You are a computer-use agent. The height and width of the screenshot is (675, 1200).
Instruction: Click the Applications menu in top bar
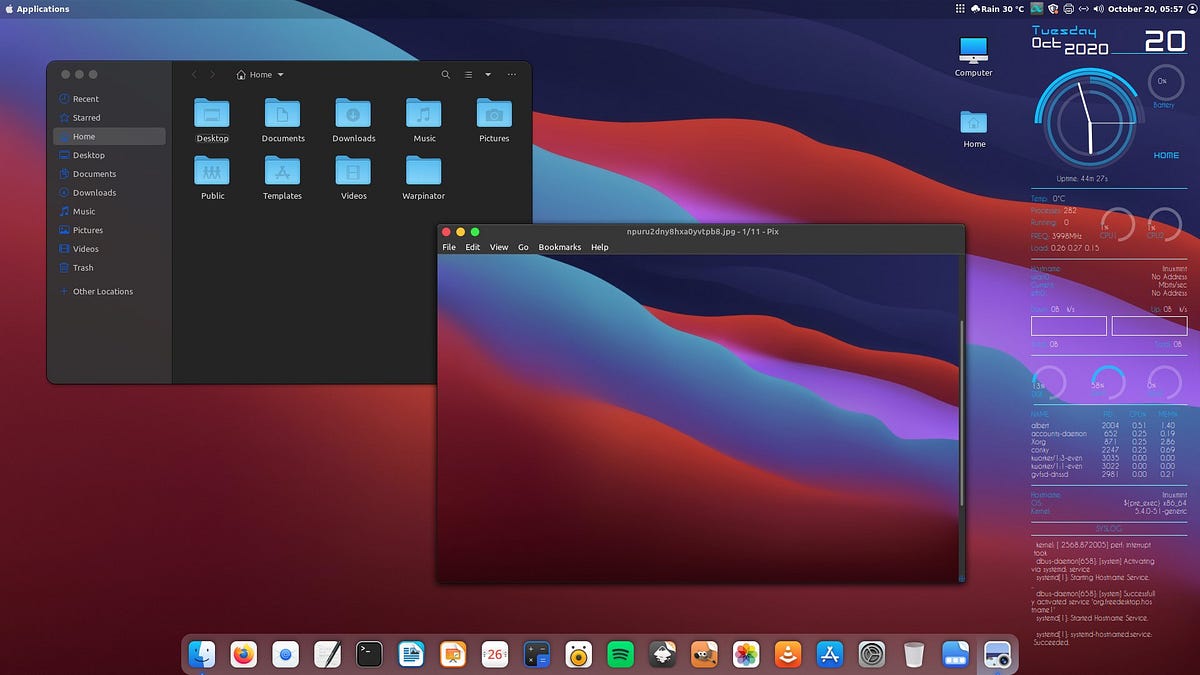38,9
